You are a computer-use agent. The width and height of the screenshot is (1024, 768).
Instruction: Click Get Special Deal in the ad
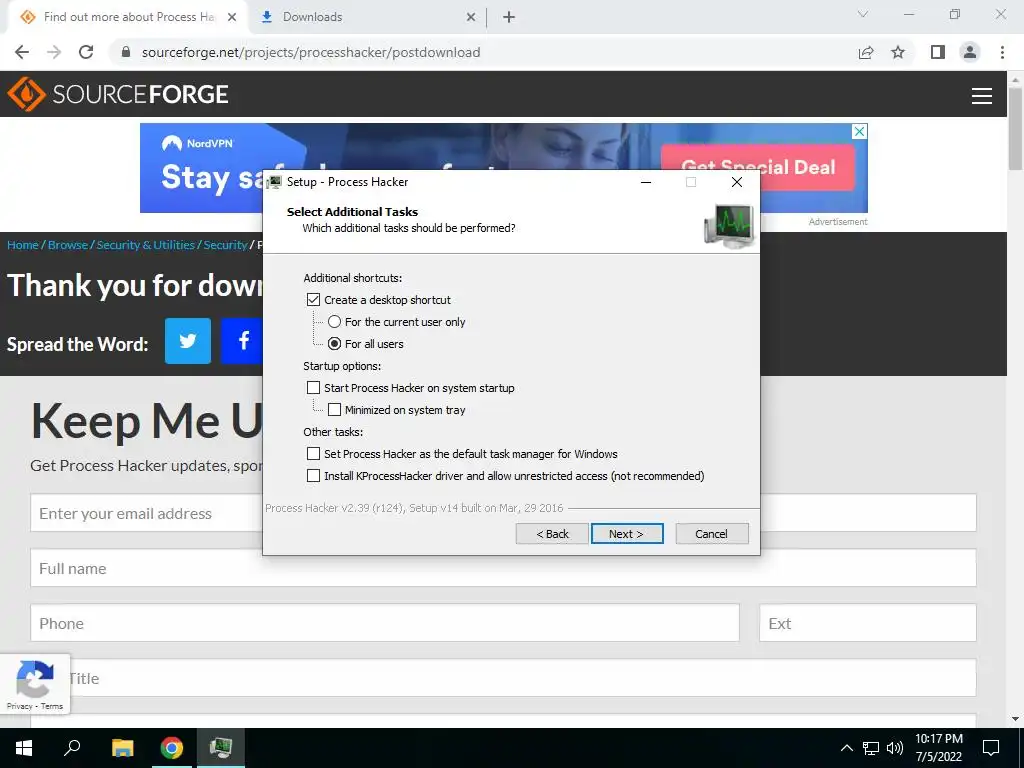tap(758, 167)
